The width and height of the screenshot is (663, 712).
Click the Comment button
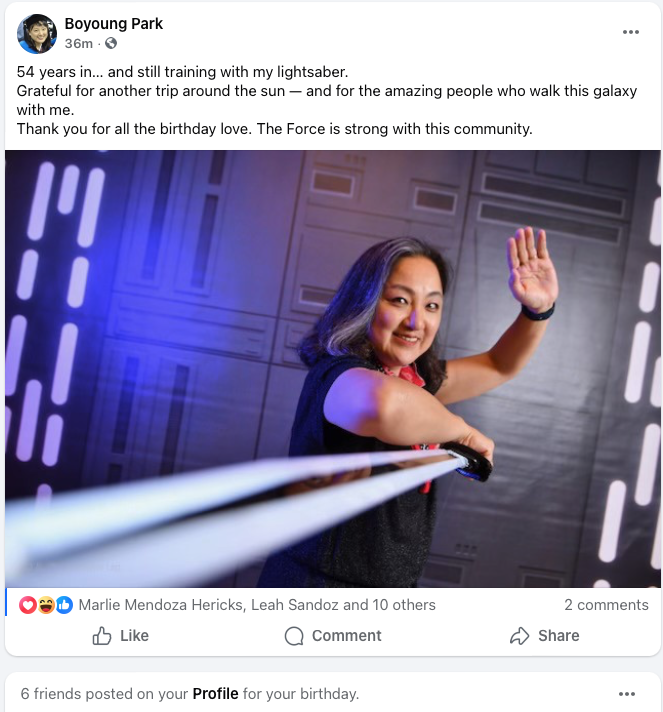(333, 636)
